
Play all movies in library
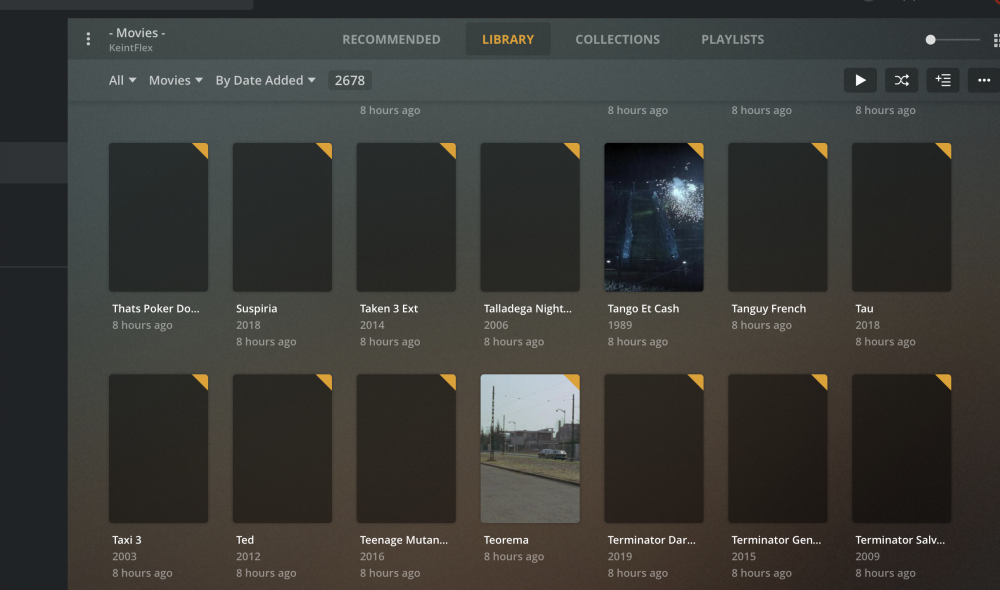pos(860,80)
